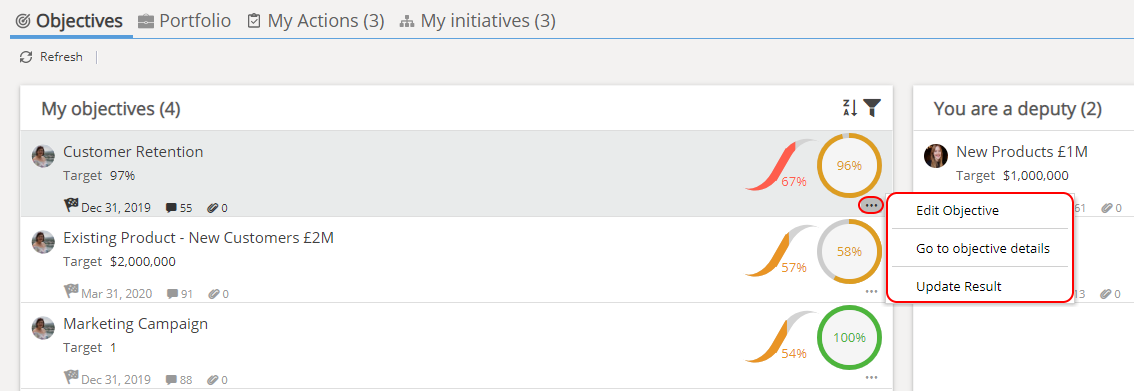Open the My initiatives (3) tab
The height and width of the screenshot is (391, 1134).
477,21
